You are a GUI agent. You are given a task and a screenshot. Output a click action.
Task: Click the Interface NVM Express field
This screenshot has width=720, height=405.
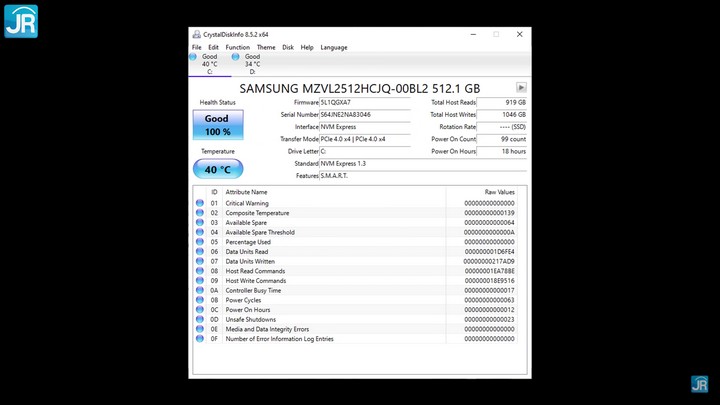[365, 127]
